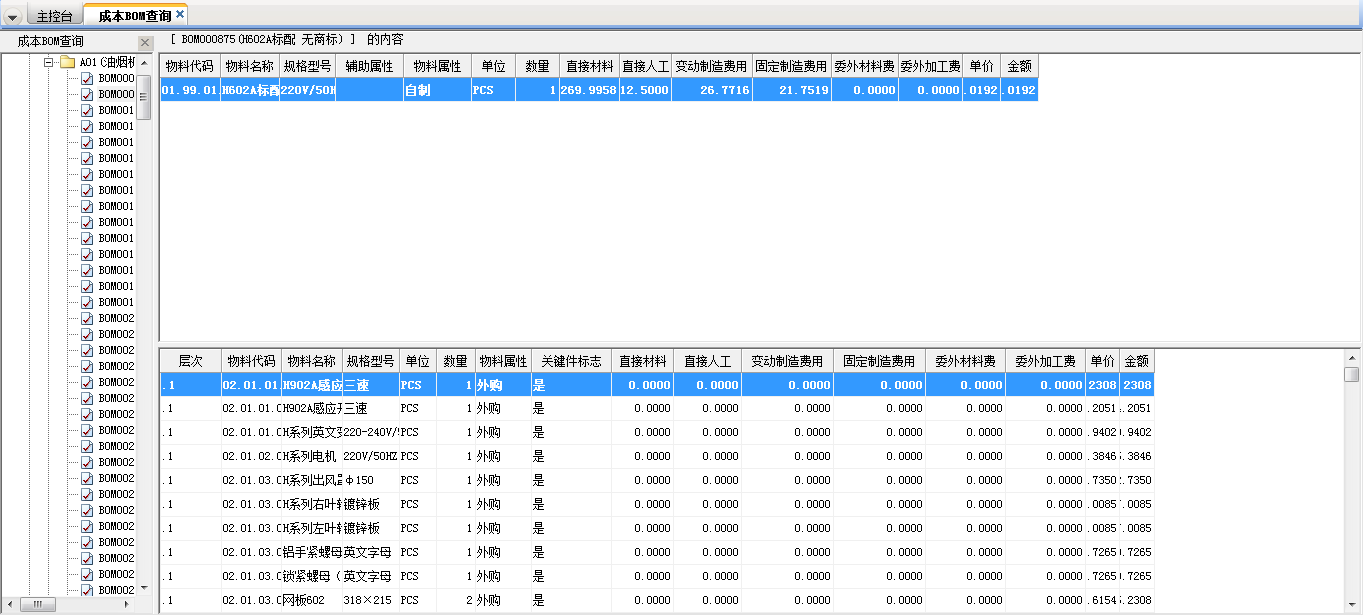
Task: Click the 02.01.02. material code cell
Action: click(251, 456)
